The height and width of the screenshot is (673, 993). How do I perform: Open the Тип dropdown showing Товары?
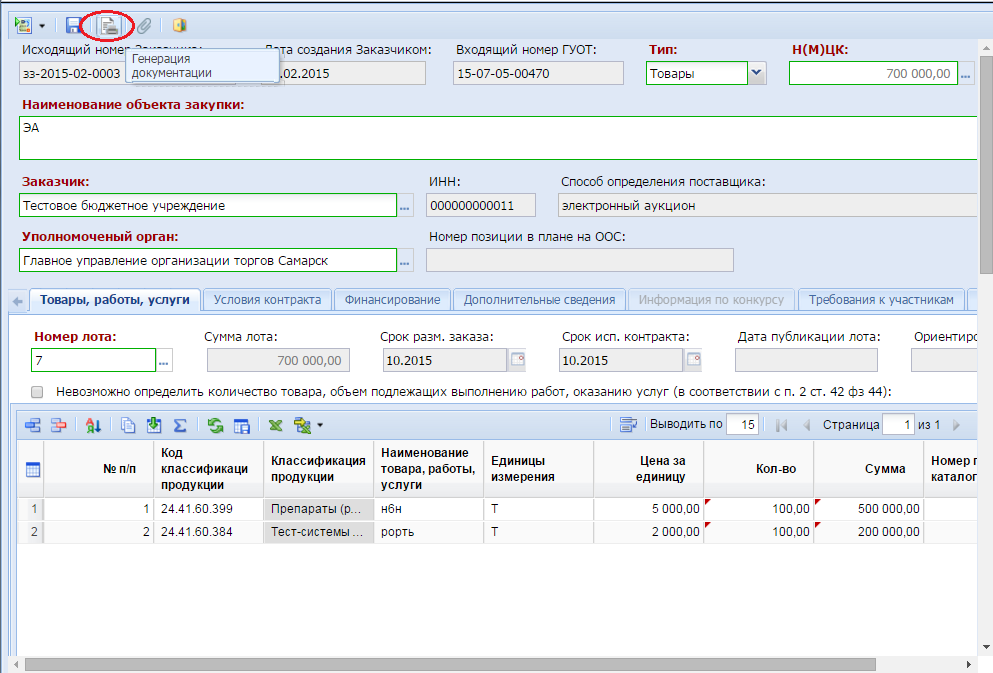point(756,73)
